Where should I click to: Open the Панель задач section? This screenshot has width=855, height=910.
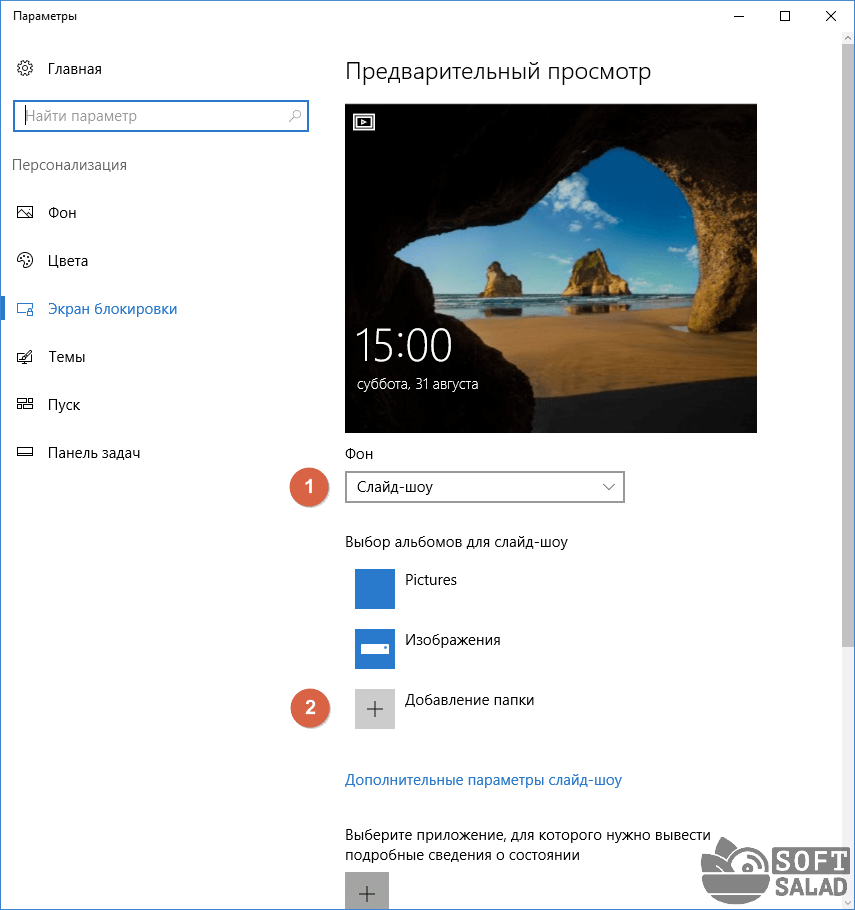94,453
